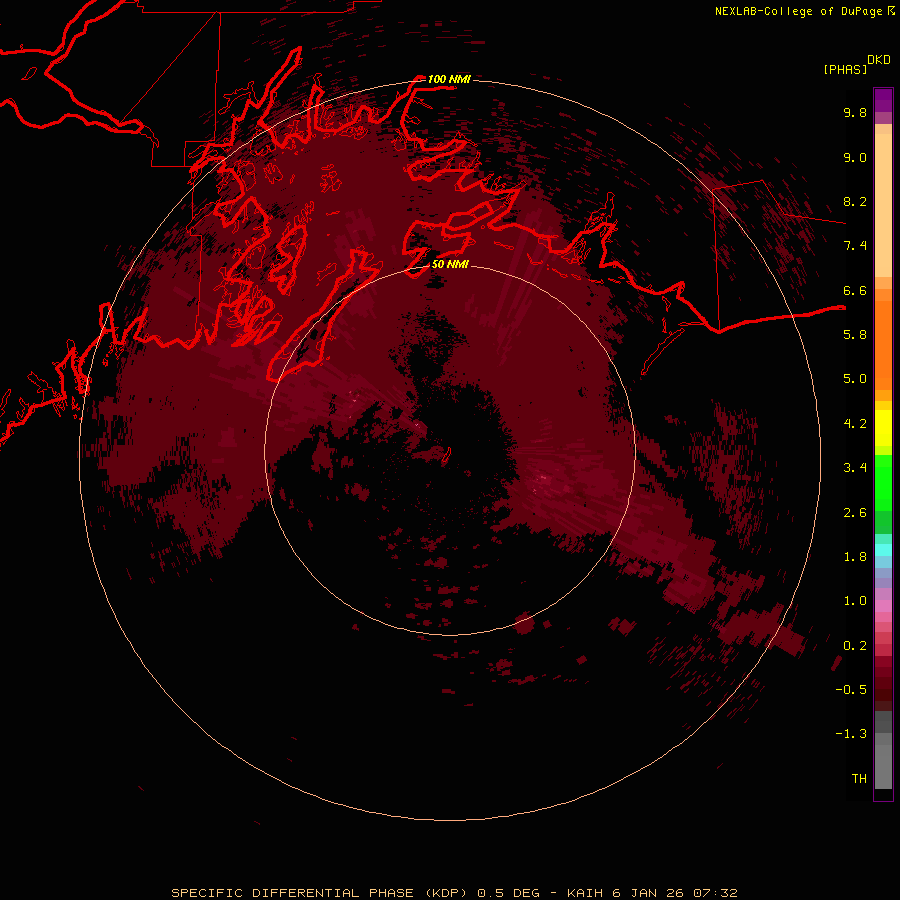
Task: Click the 2.6 value on color scale
Action: point(855,513)
